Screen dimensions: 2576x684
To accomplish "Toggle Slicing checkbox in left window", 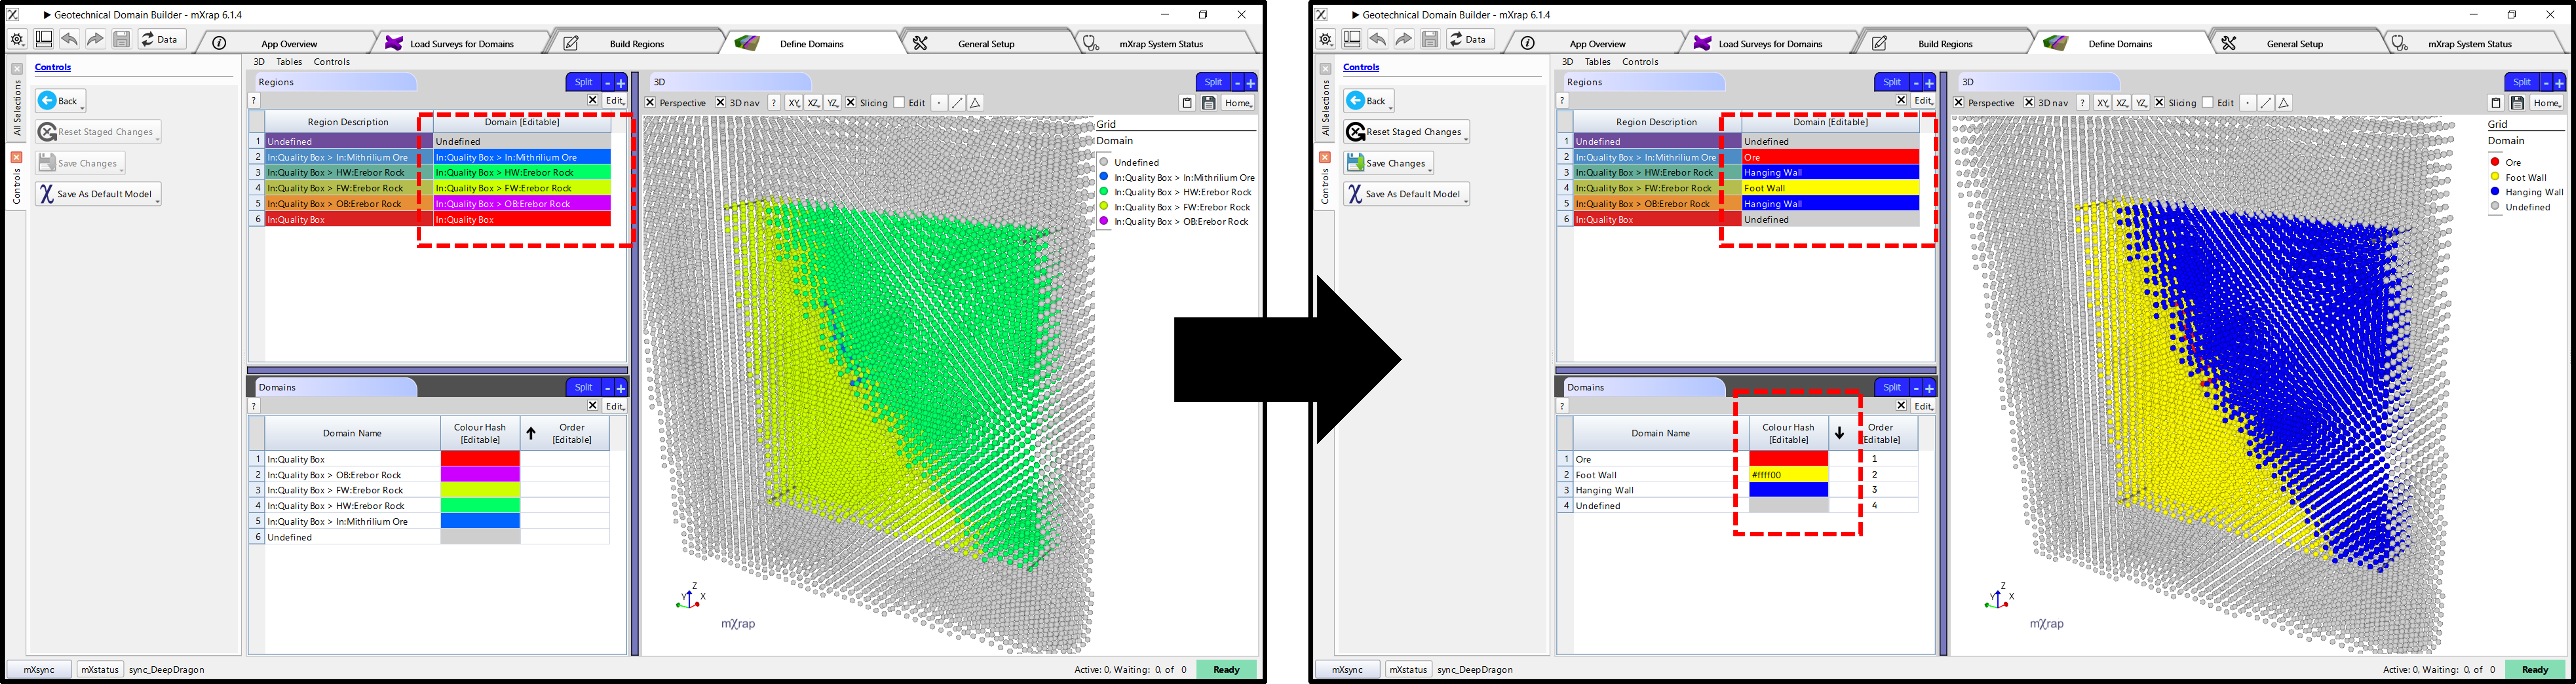I will tap(851, 103).
